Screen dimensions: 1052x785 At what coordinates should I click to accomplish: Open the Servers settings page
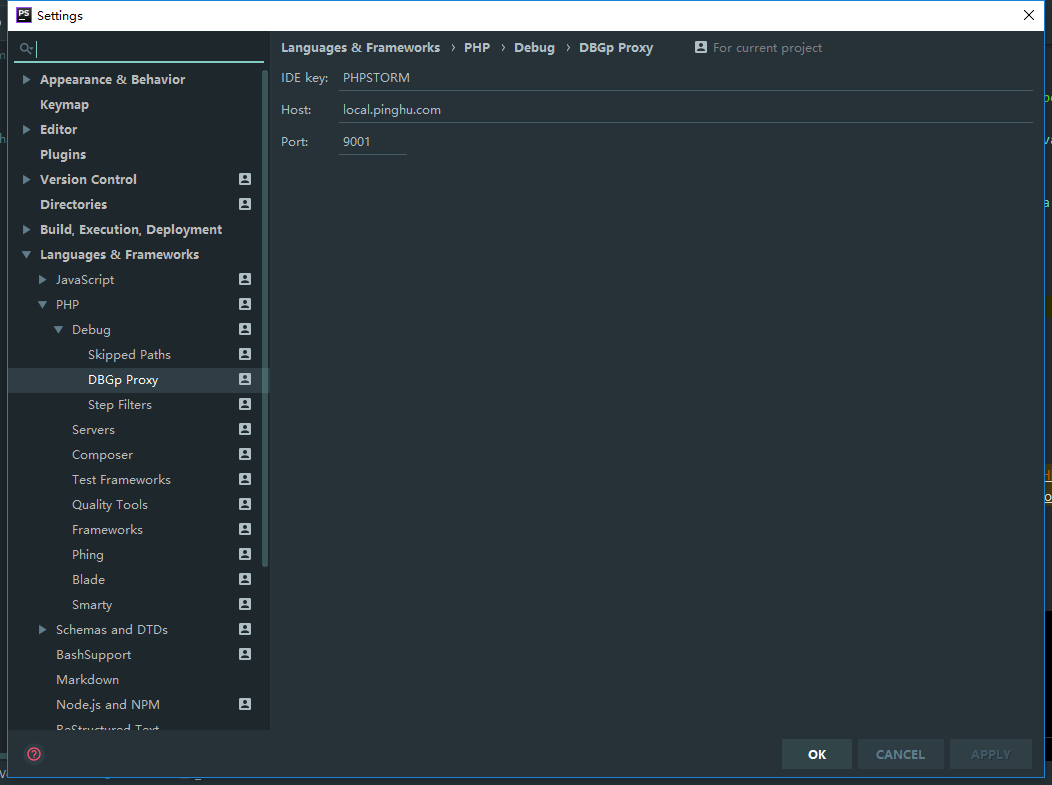tap(93, 429)
